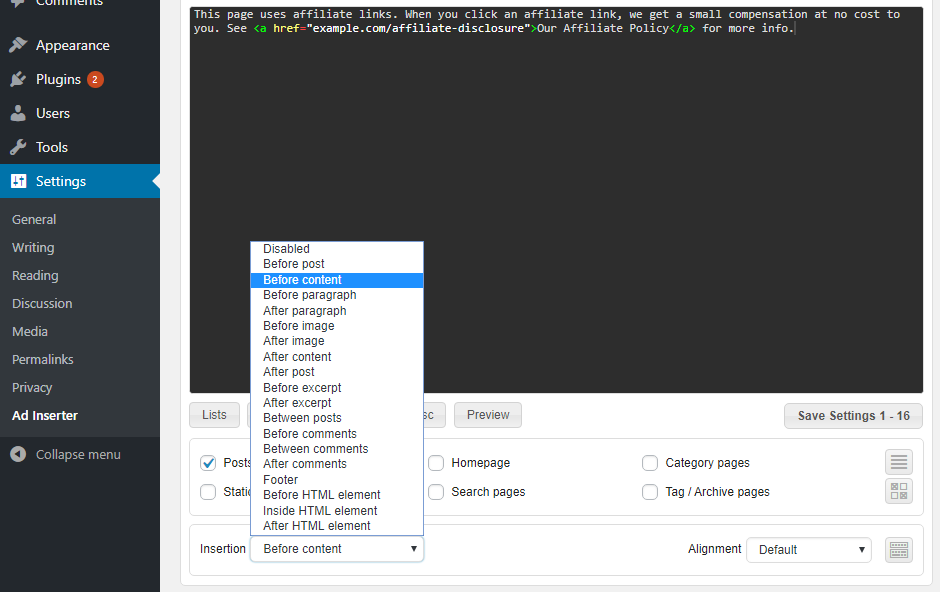Select 'After paragraph' from the insertion list

(x=305, y=311)
